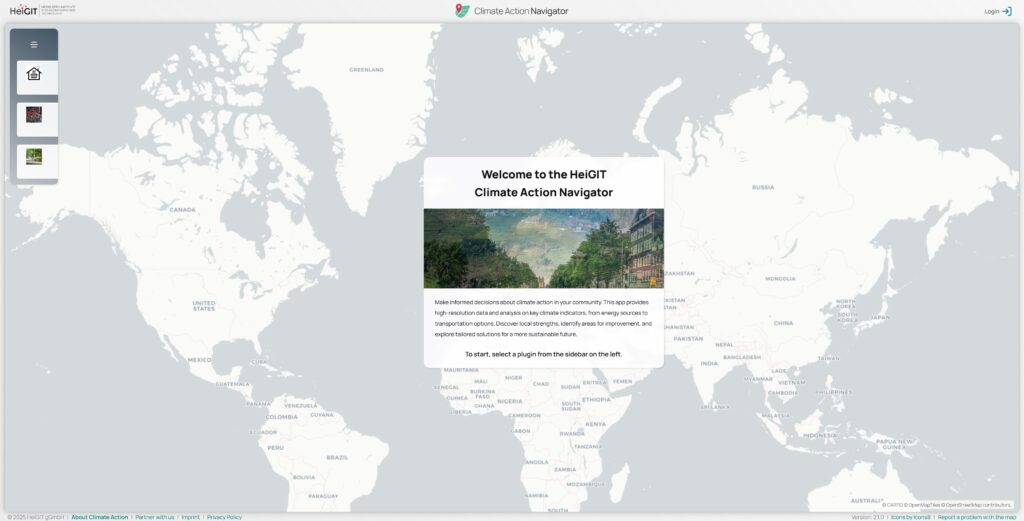Open the Partner with us link
The image size is (1024, 521).
(154, 517)
